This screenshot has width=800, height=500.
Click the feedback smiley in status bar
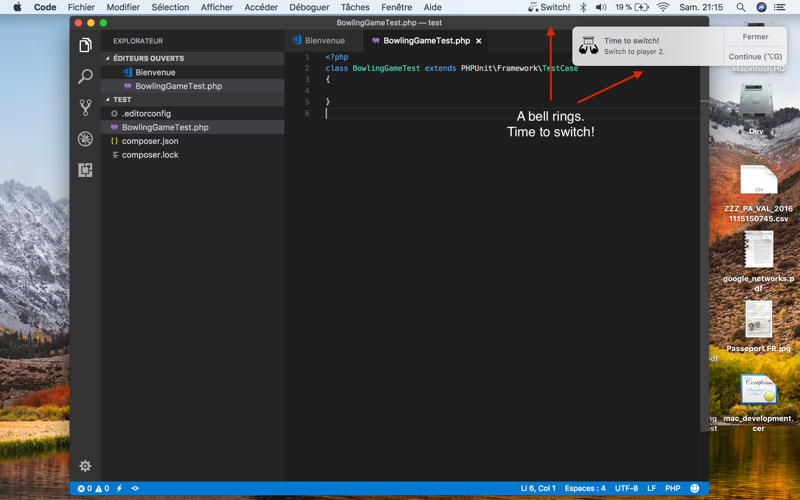coord(694,488)
